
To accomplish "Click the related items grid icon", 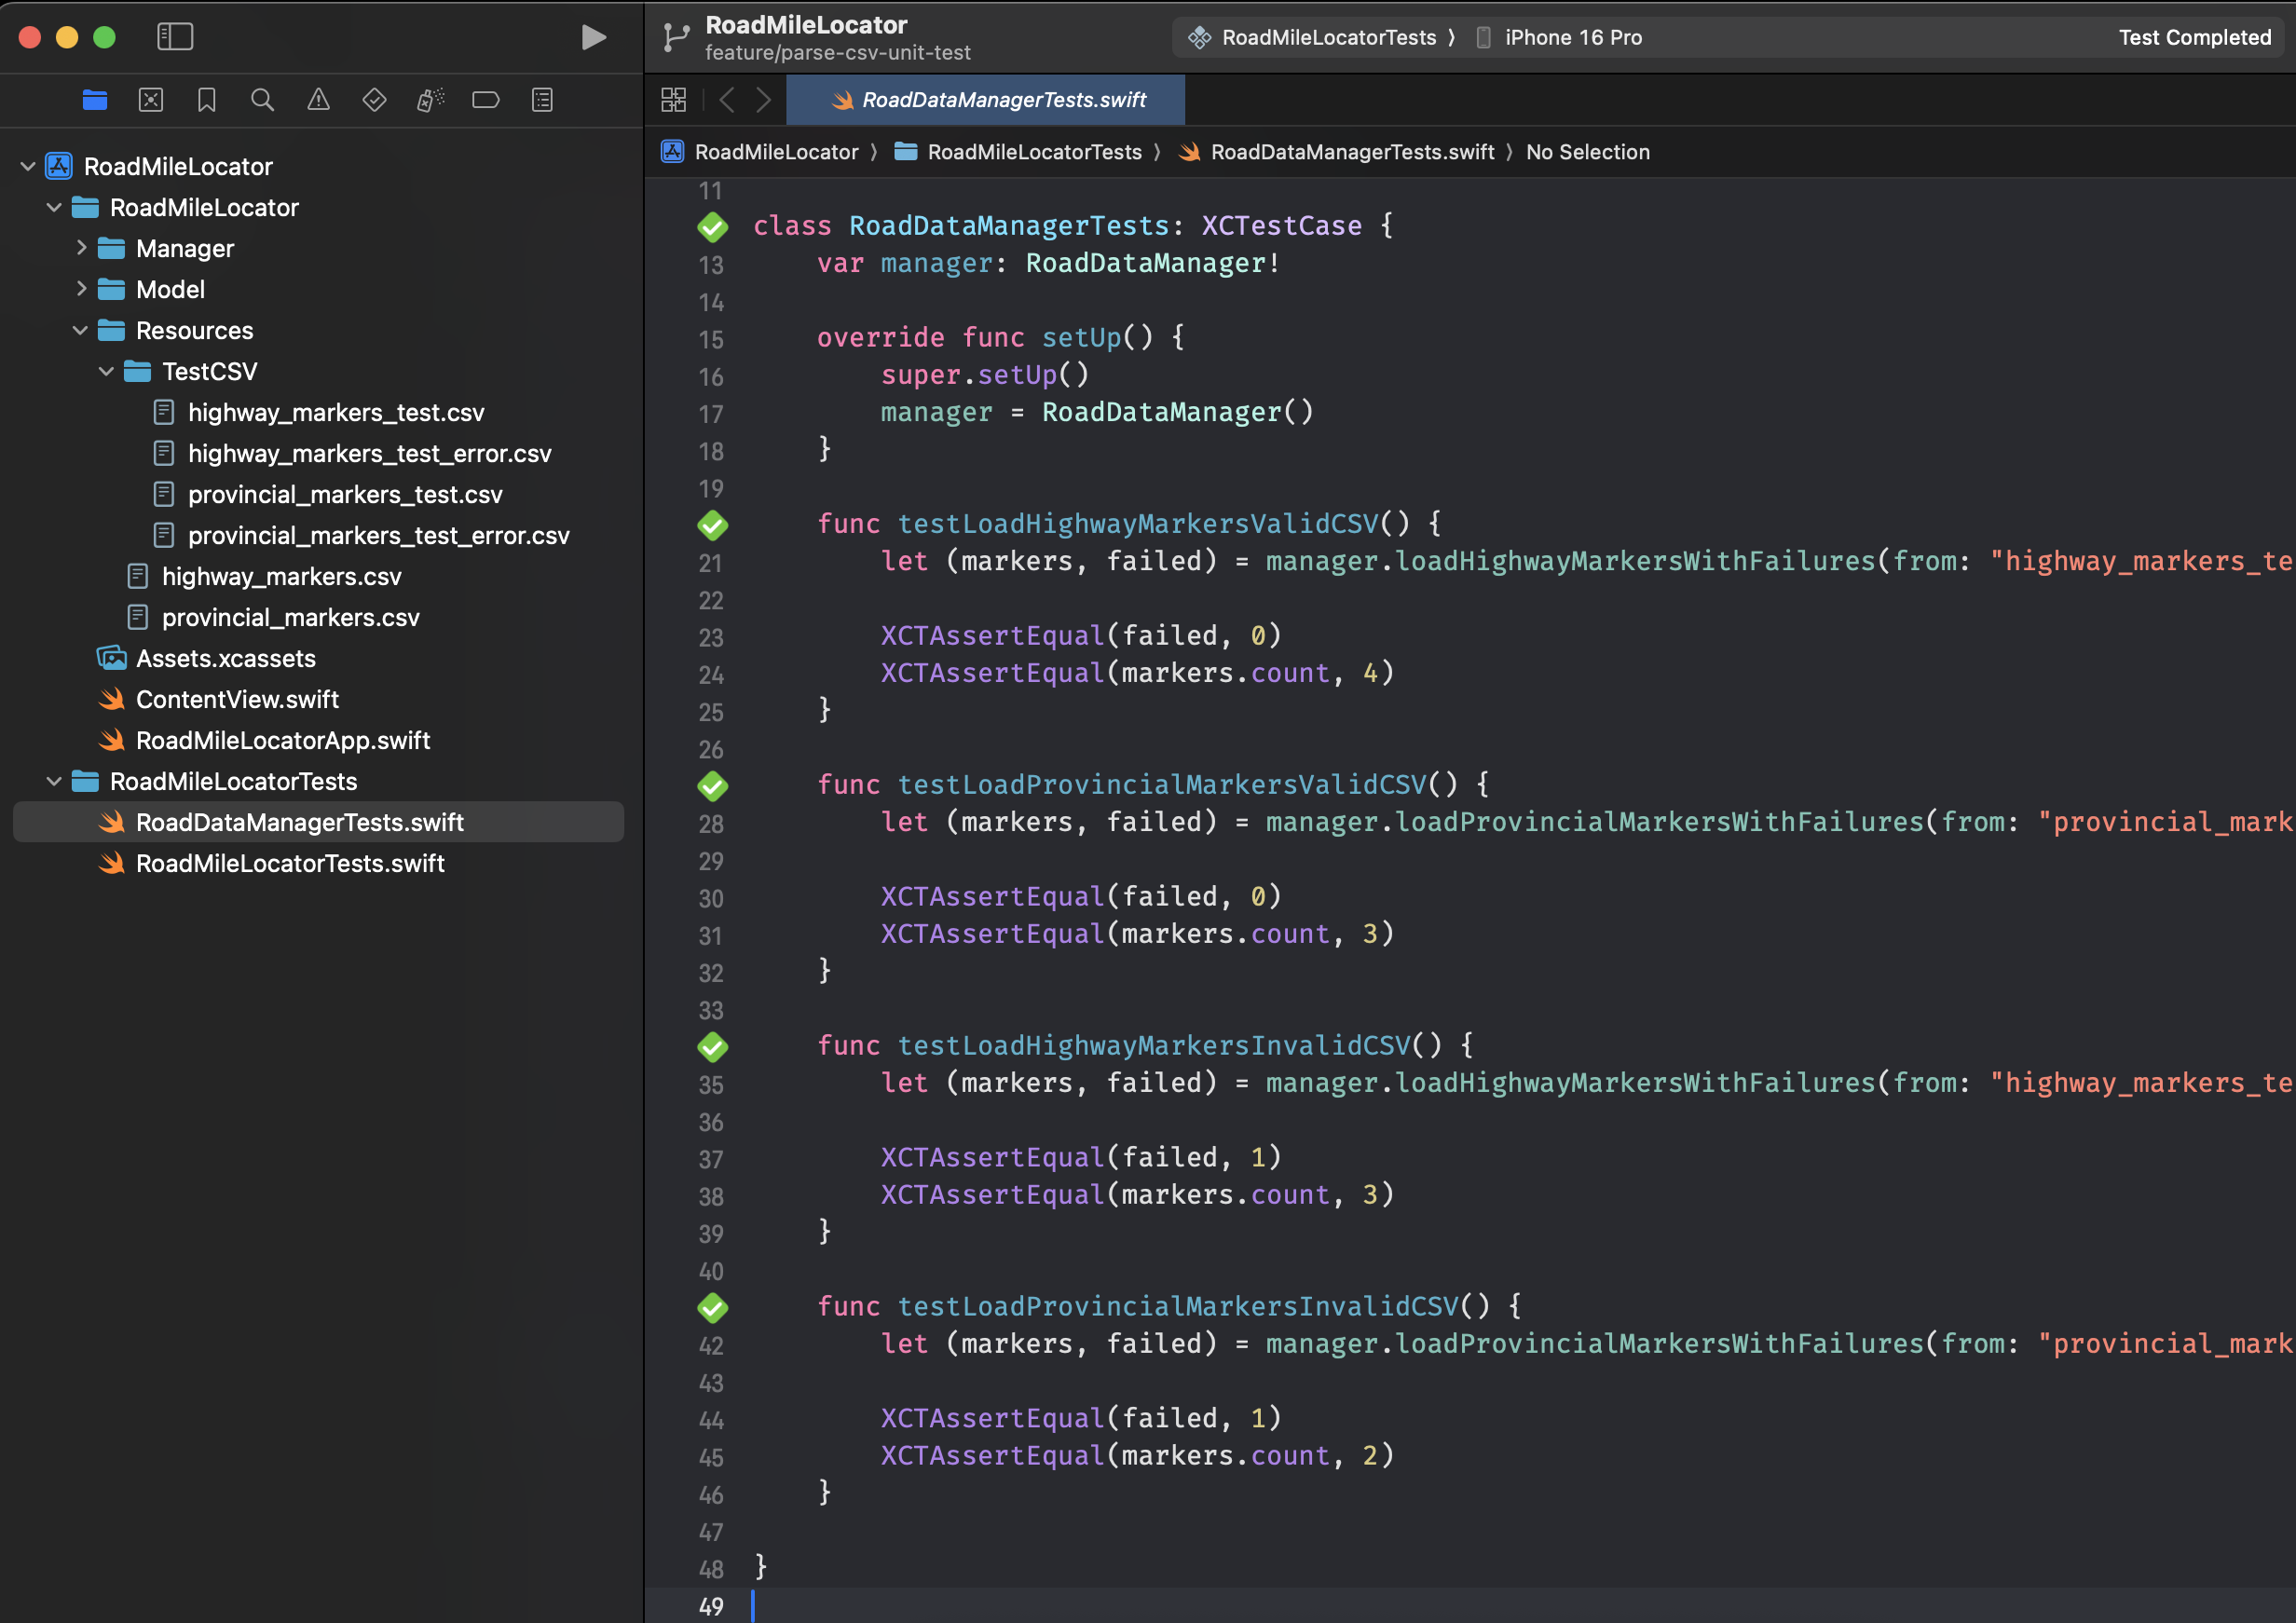I will (x=674, y=100).
